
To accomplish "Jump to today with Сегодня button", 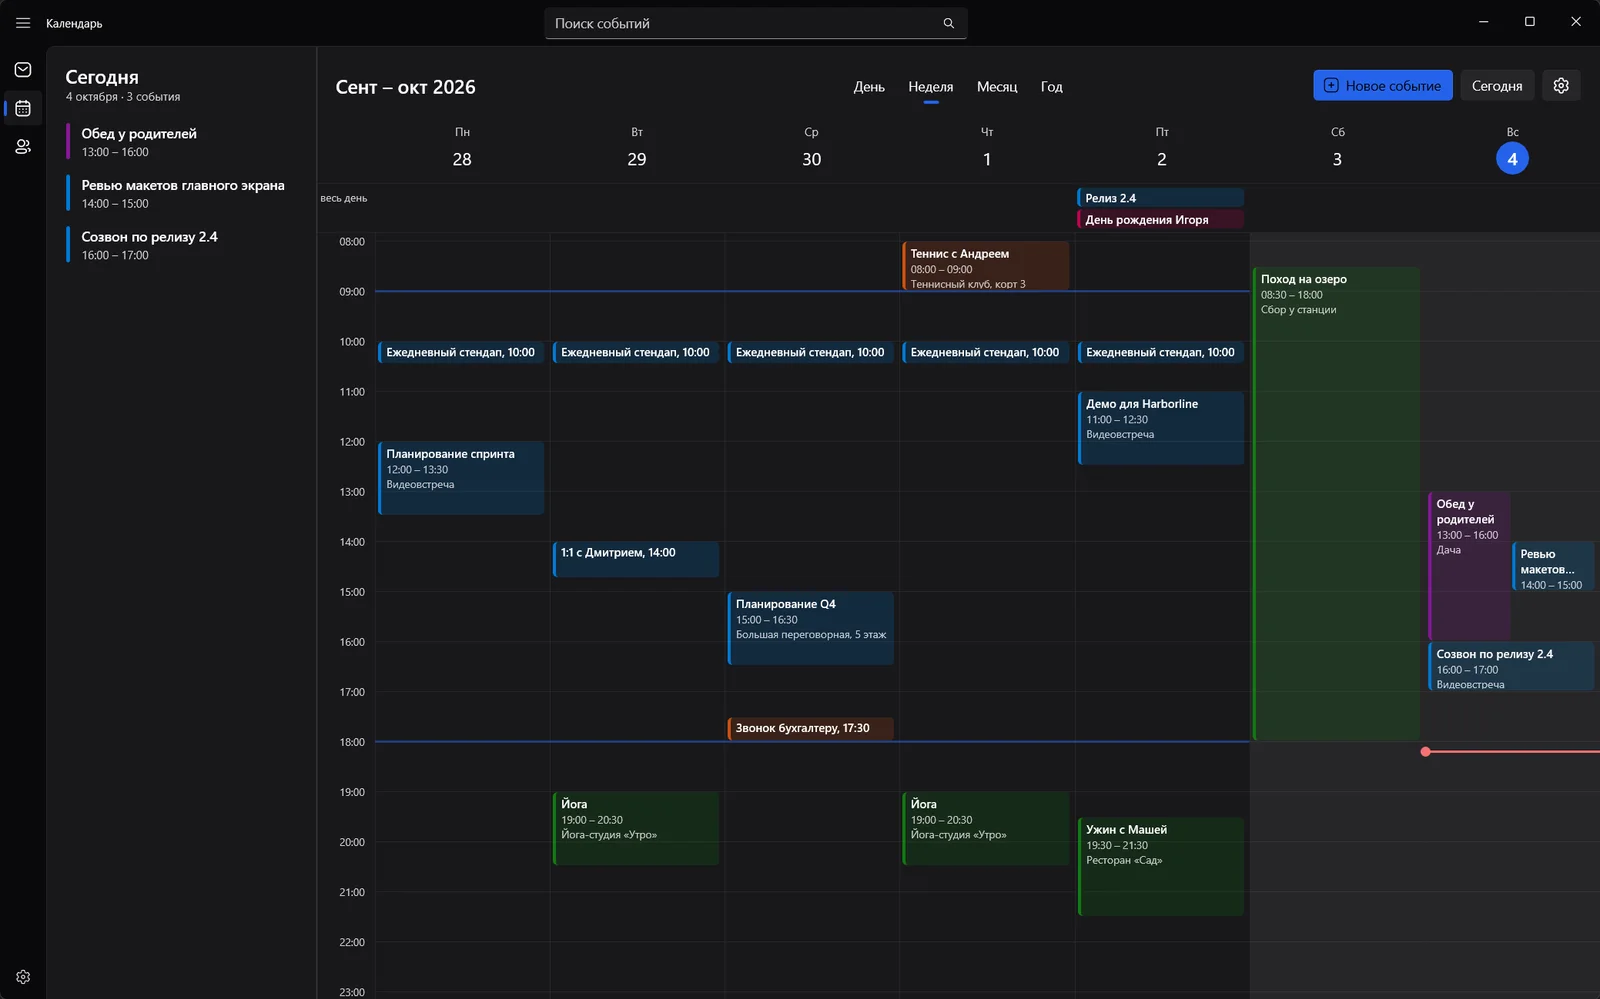I will tap(1497, 86).
